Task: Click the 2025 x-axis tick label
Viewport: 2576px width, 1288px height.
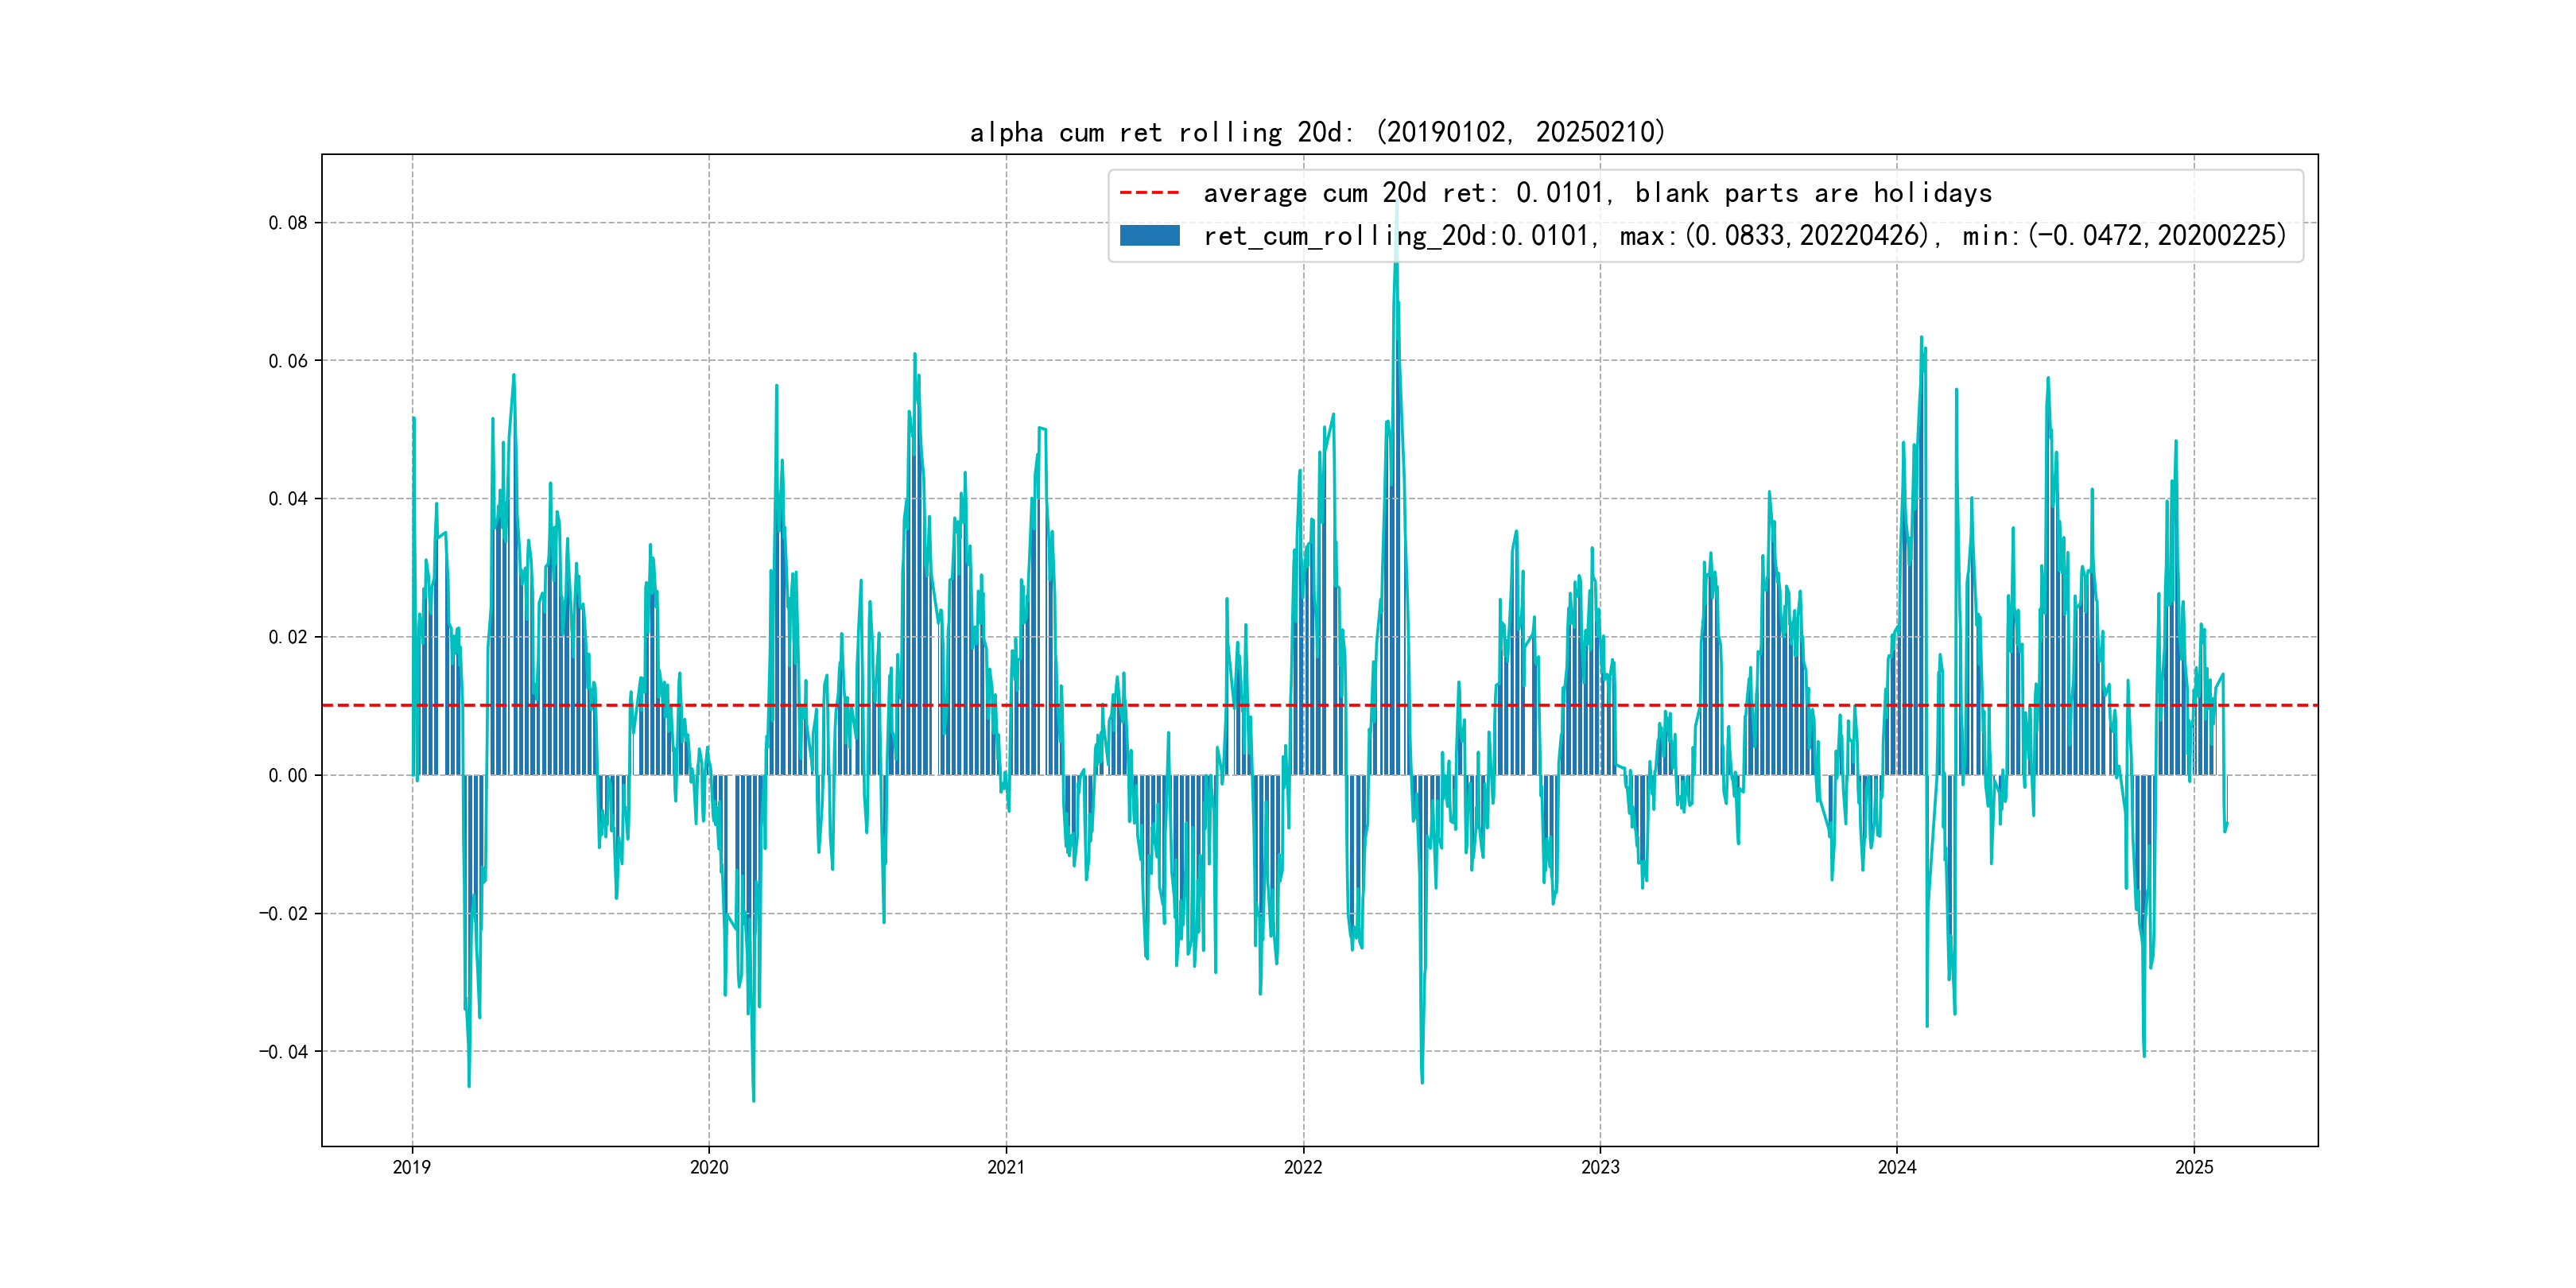Action: tap(2194, 1167)
